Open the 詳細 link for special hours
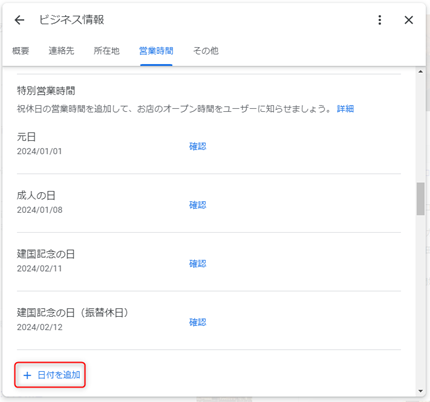 pos(345,109)
